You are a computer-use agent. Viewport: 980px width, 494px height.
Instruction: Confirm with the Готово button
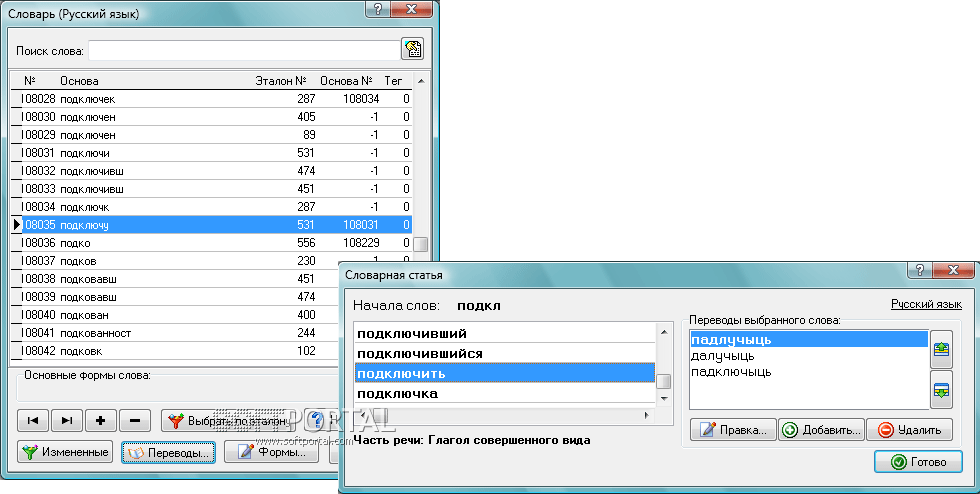918,461
